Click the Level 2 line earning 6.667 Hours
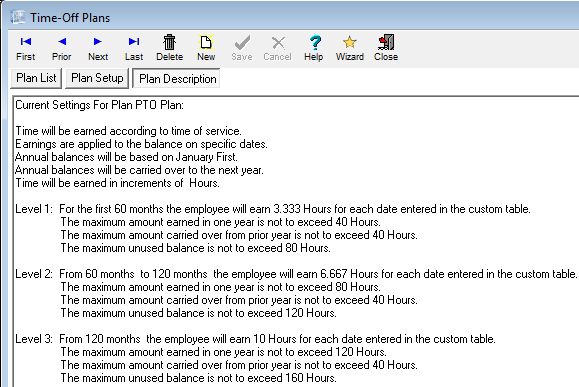This screenshot has height=387, width=579. coord(296,274)
